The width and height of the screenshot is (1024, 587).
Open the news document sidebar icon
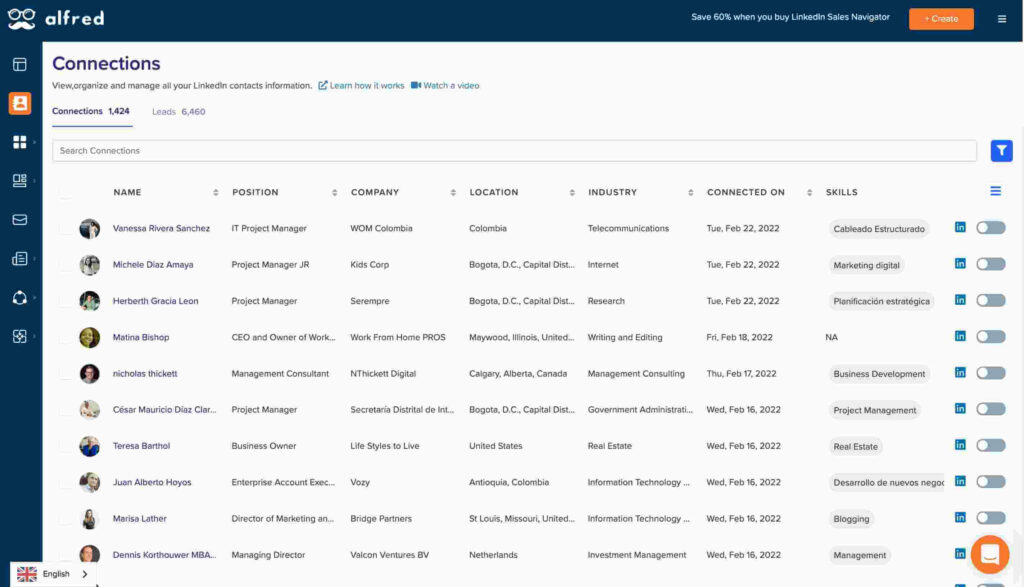click(x=20, y=259)
